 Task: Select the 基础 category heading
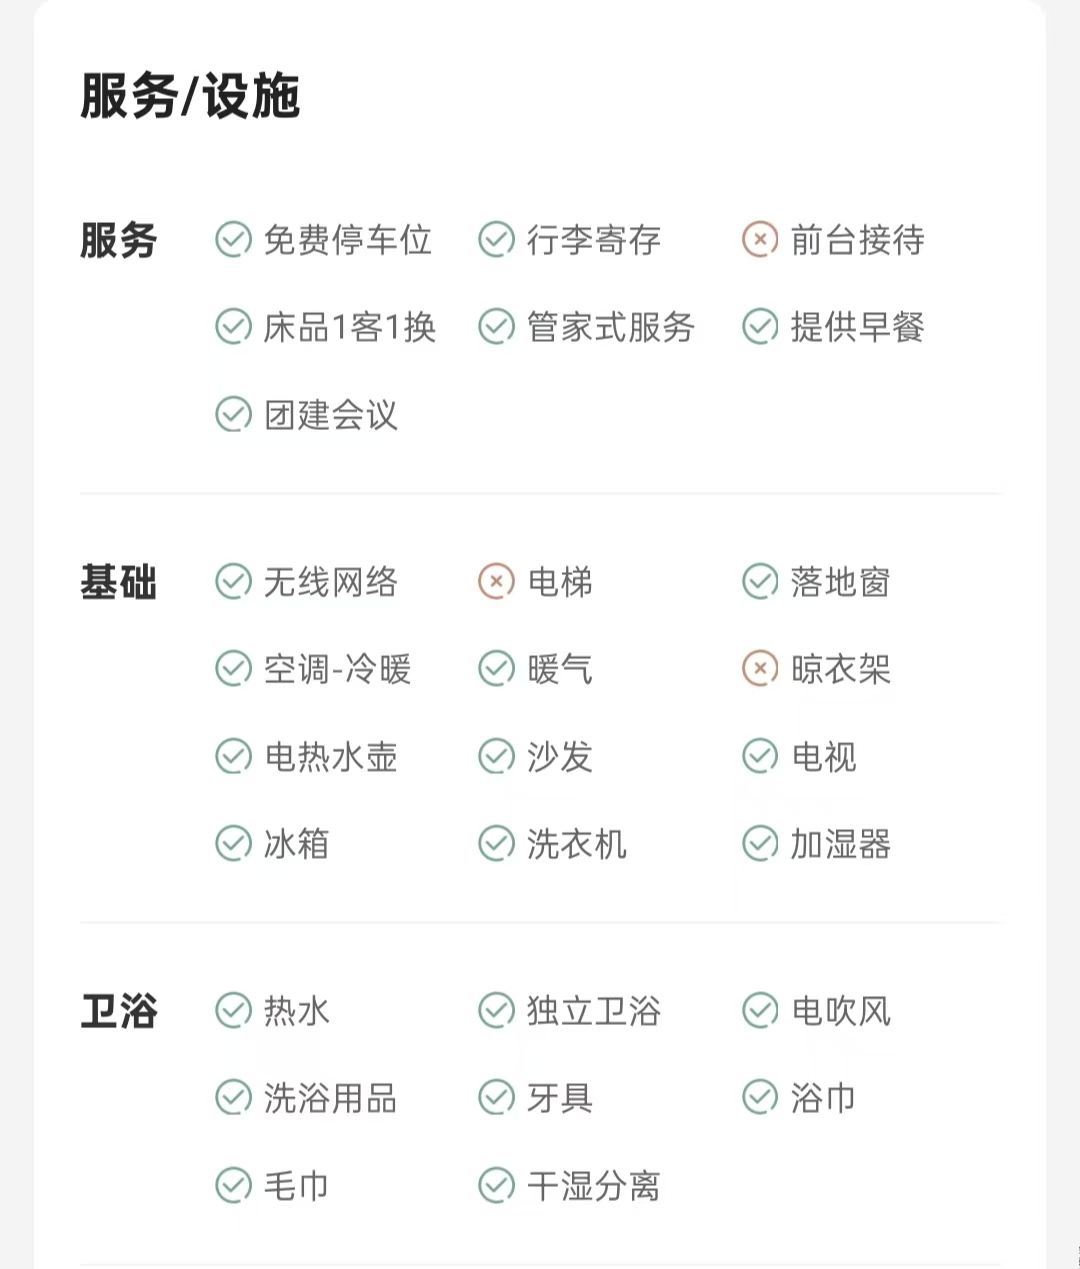tap(119, 582)
